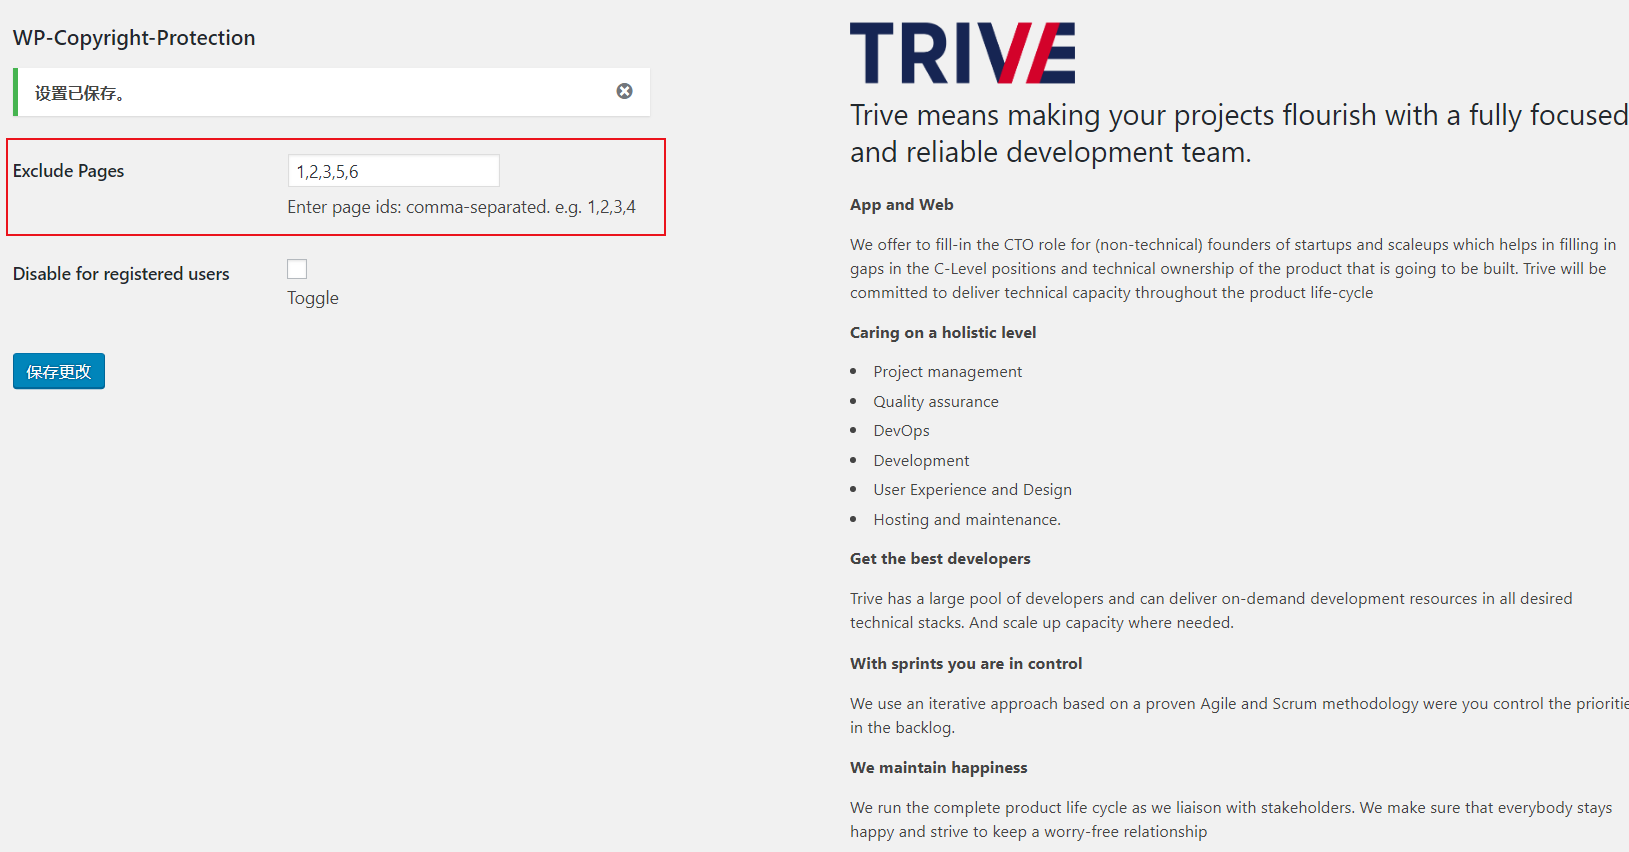Viewport: 1629px width, 852px height.
Task: Click 'We use an iterative approach' paragraph
Action: 1239,716
